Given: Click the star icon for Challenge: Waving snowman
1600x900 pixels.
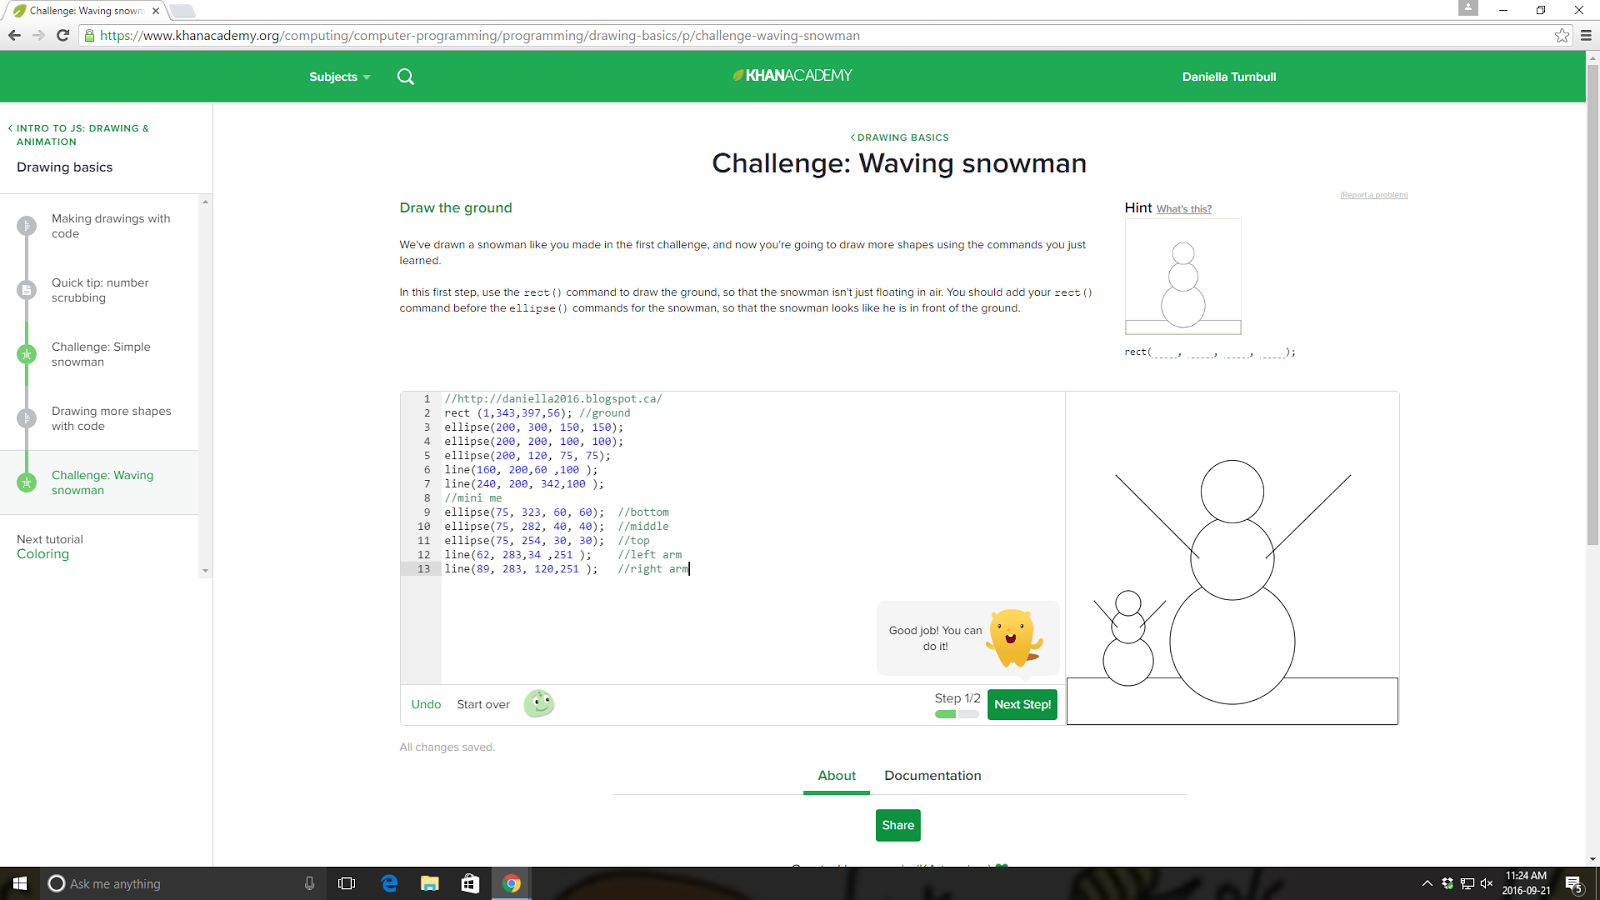Looking at the screenshot, I should 25,482.
